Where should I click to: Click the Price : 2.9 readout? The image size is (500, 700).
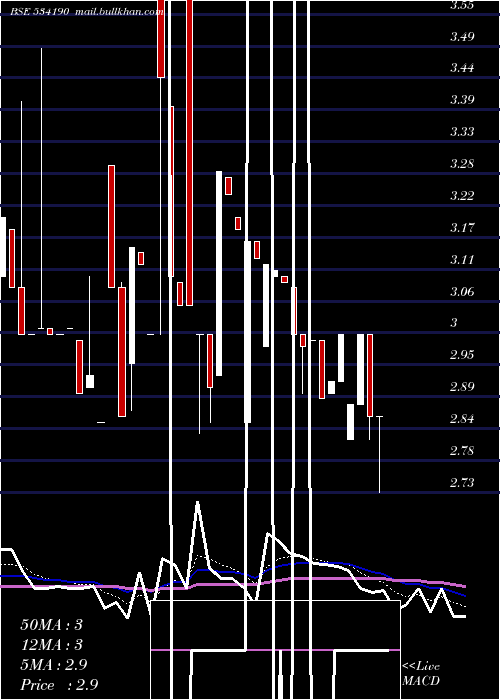[x=59, y=685]
